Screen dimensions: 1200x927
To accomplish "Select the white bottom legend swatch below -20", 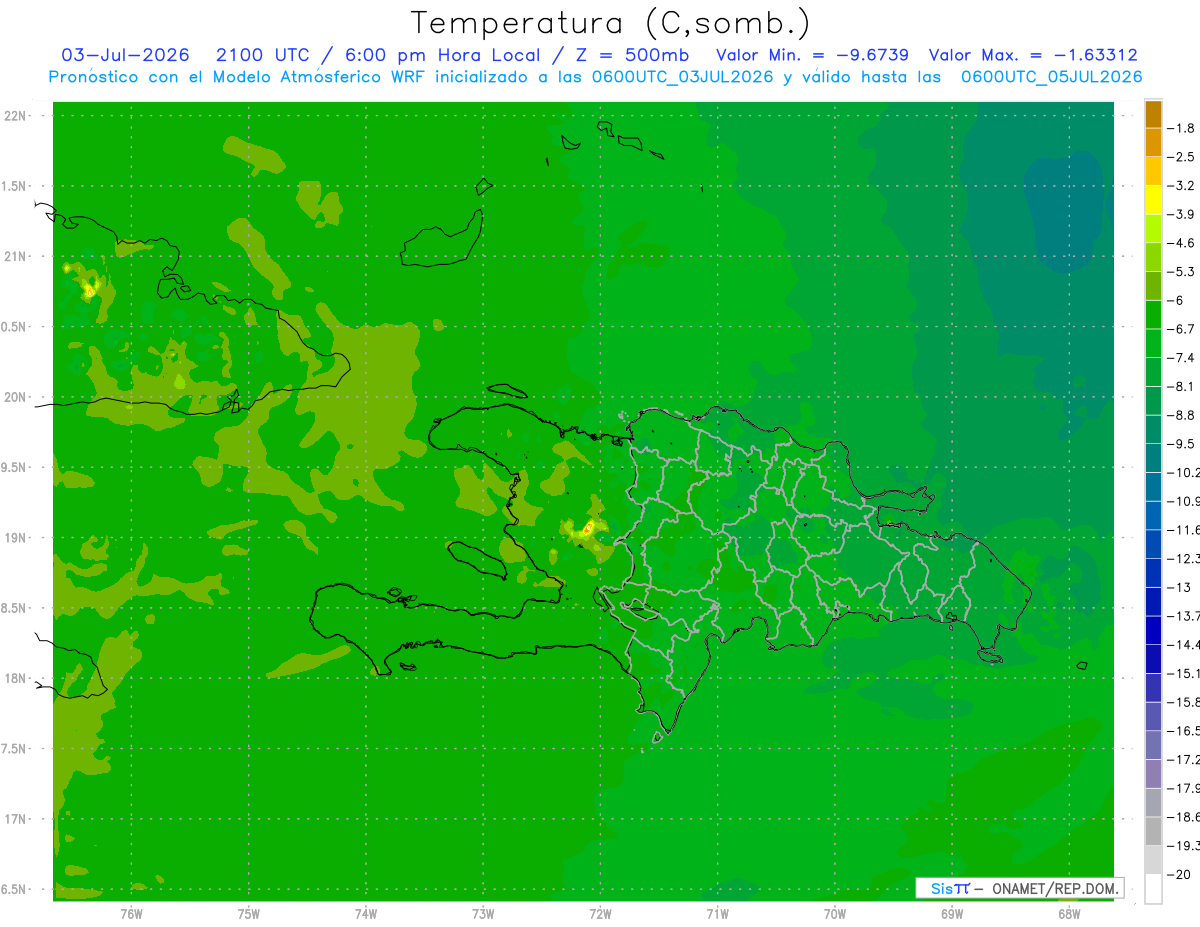I will tap(1153, 889).
